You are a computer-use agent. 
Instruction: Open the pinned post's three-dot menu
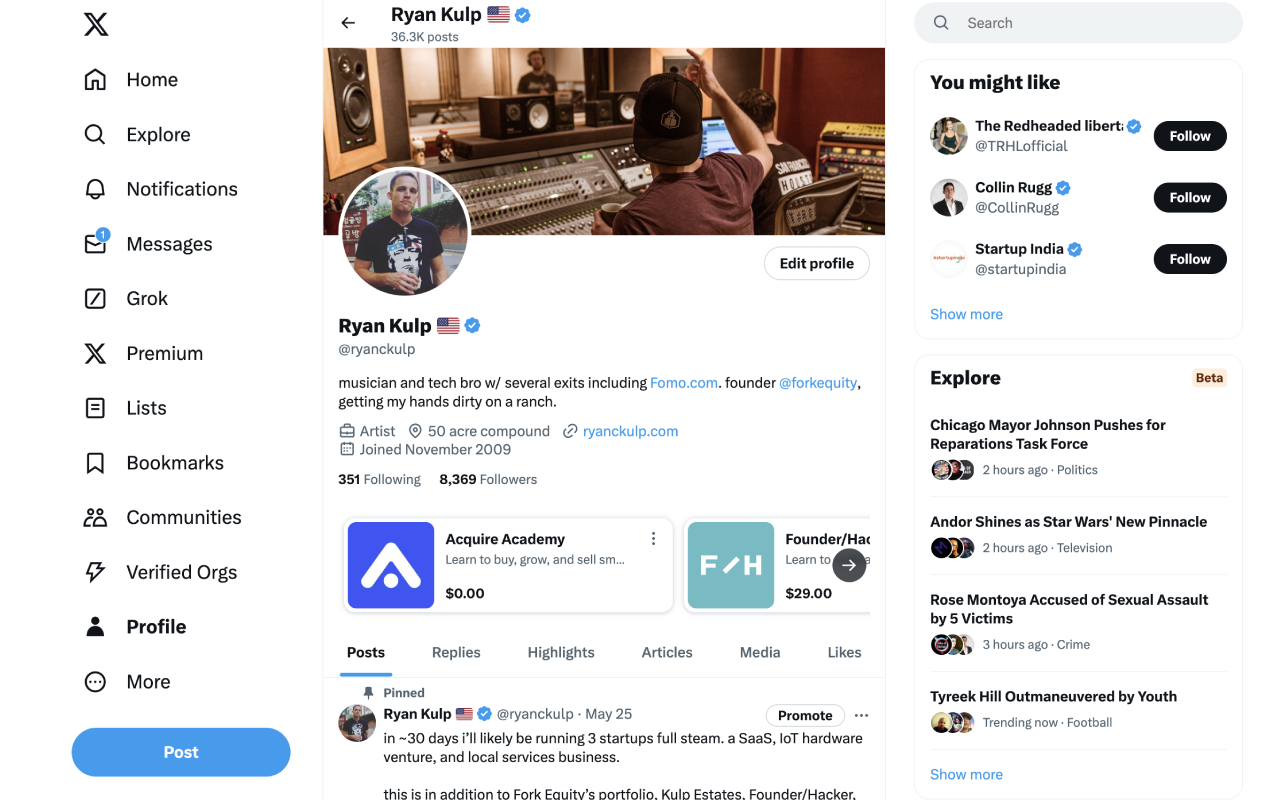[862, 715]
